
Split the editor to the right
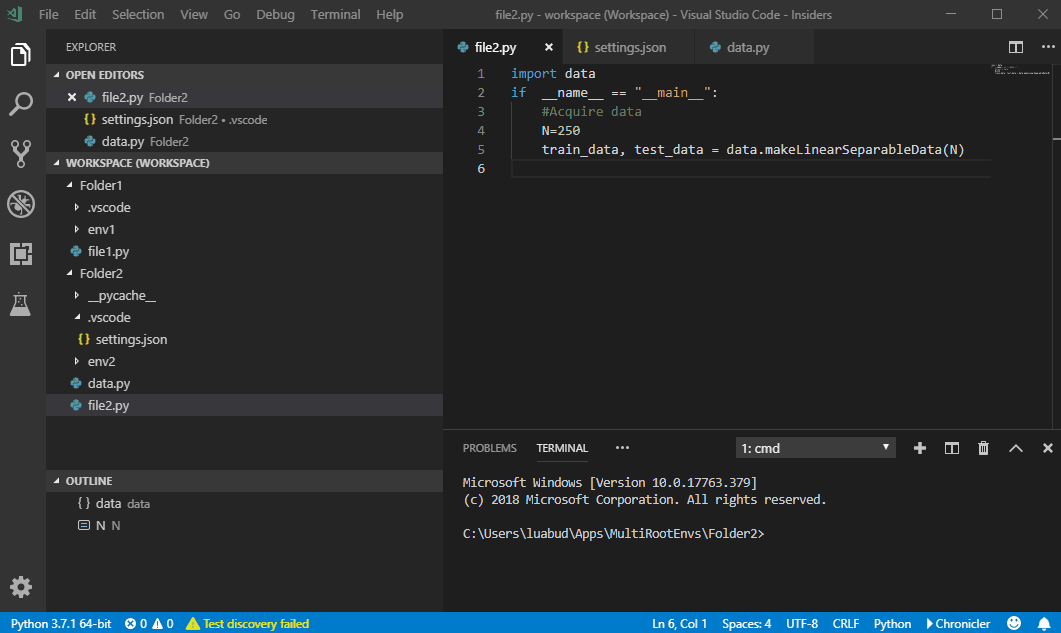pyautogui.click(x=1016, y=47)
